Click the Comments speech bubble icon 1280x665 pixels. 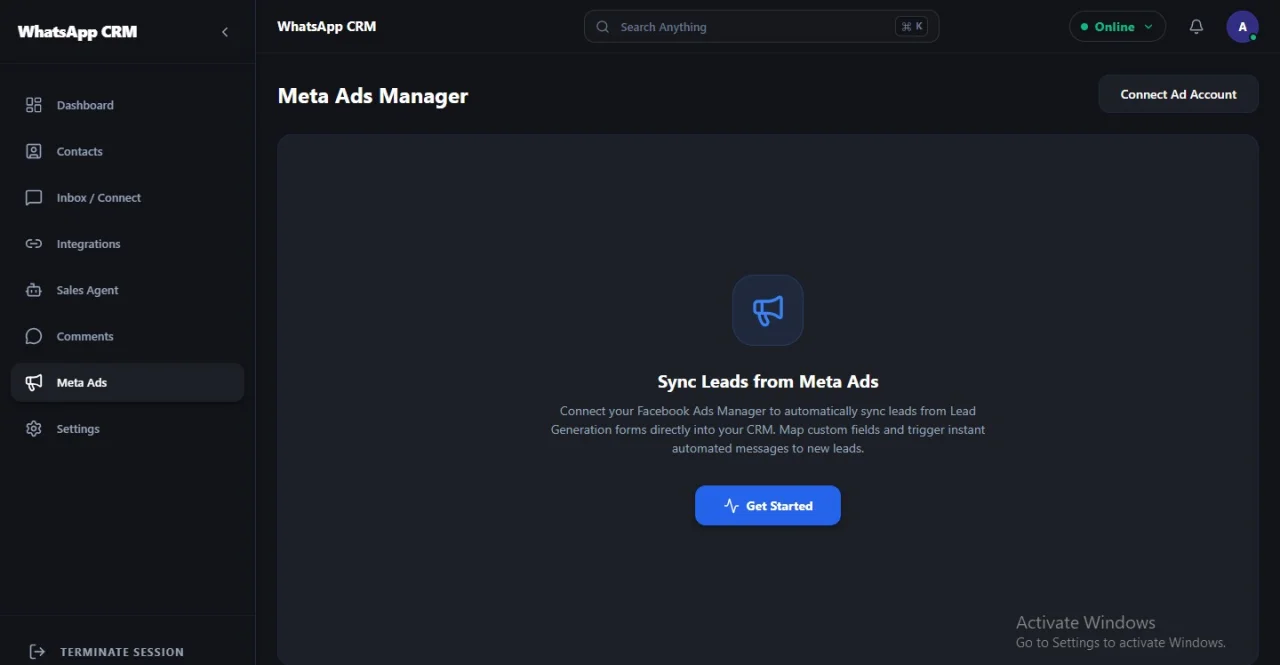pos(34,336)
